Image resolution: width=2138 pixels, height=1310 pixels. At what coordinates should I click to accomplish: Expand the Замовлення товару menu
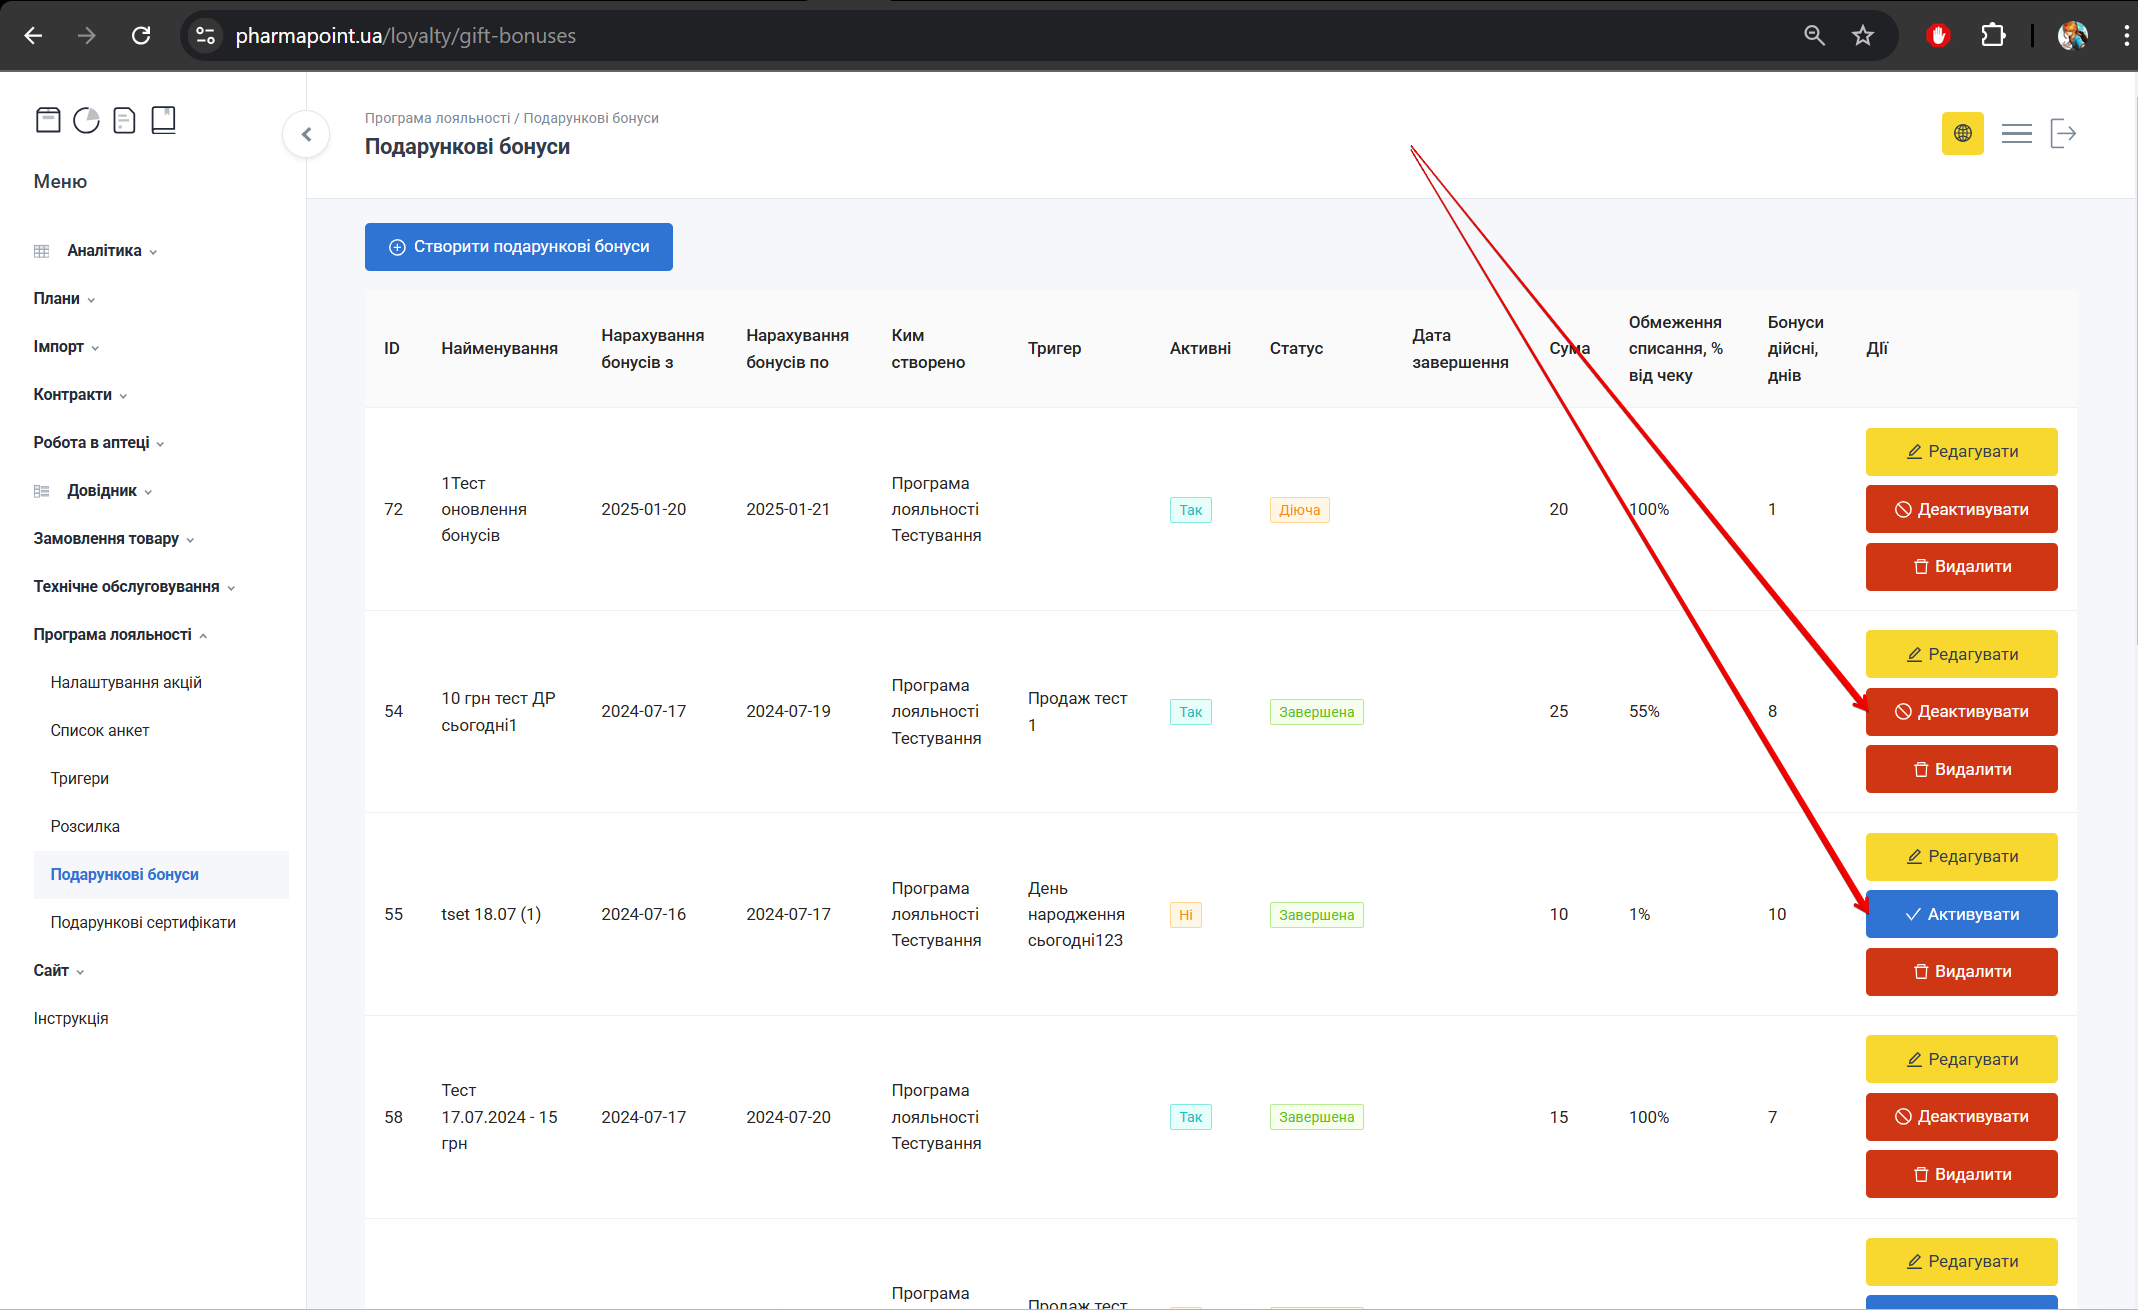click(x=113, y=539)
